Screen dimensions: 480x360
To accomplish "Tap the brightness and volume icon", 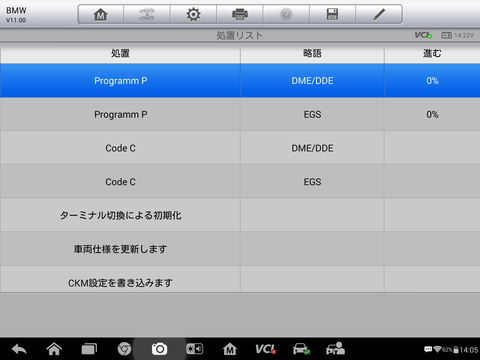I will [x=195, y=349].
